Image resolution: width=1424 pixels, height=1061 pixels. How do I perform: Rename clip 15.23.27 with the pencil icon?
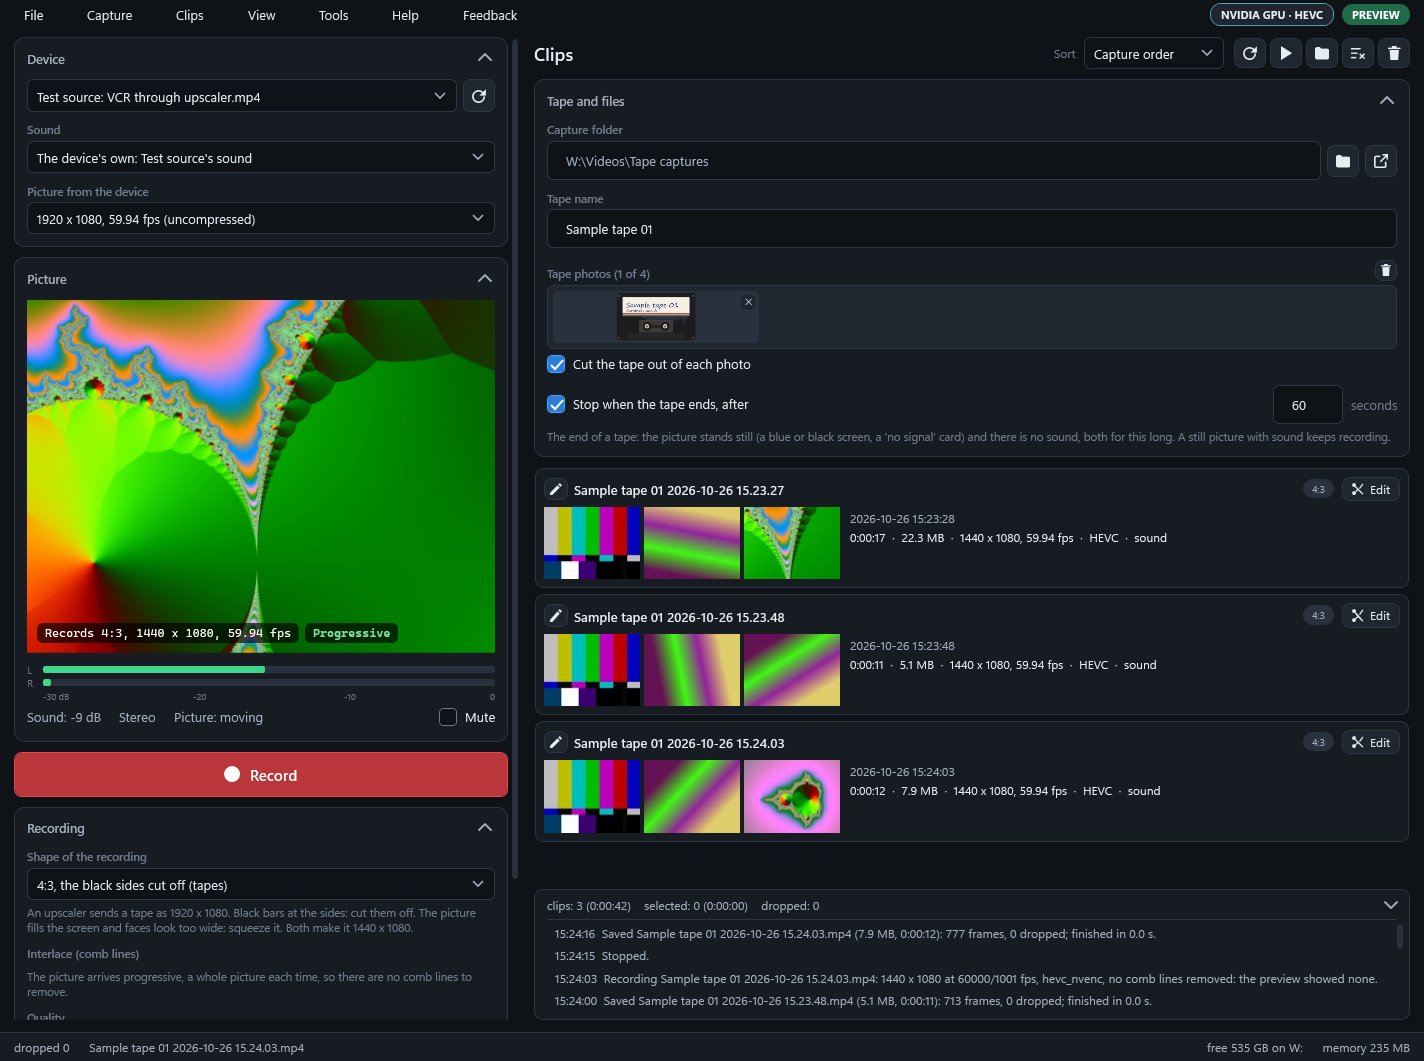(x=556, y=489)
